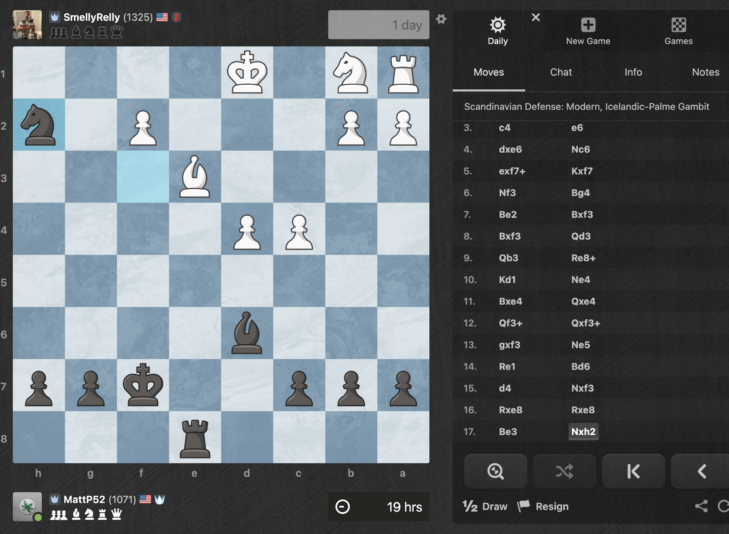Click the black knight on h2
Screen dimensions: 729x534
(39, 125)
